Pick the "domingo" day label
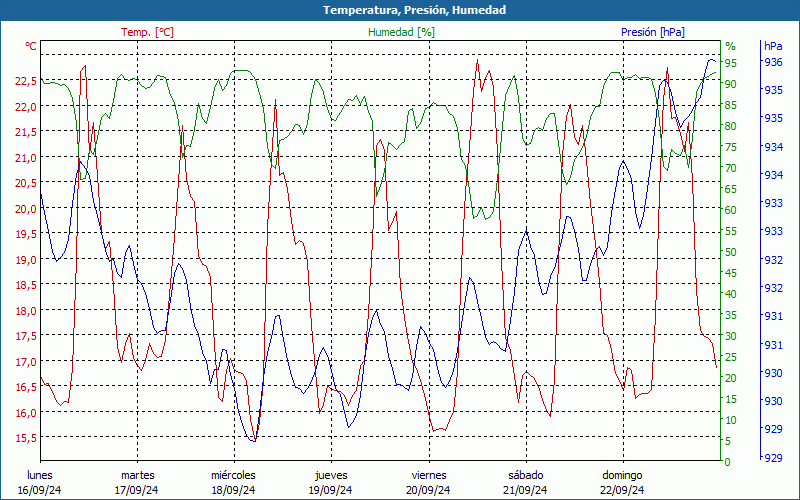800x500 pixels. pos(622,476)
